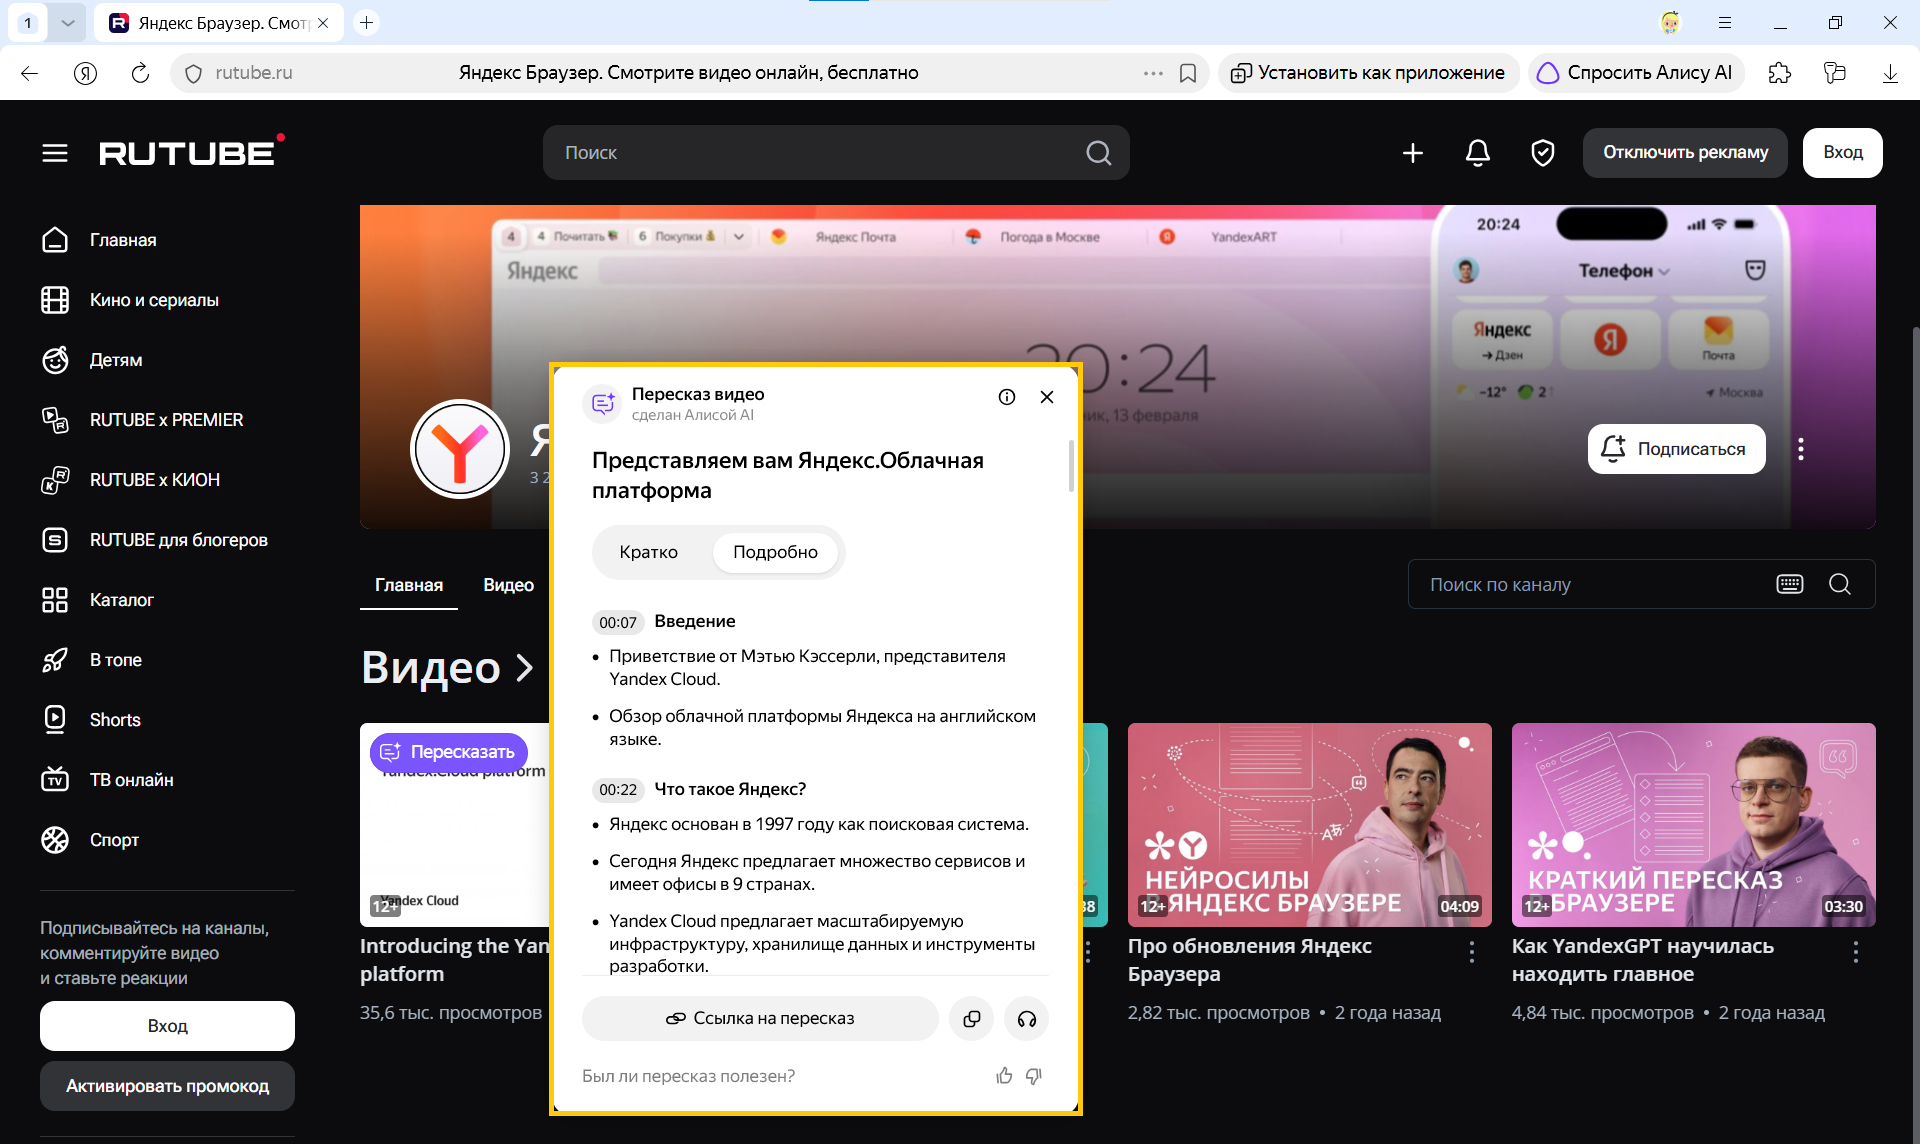Expand the tab group dropdown arrow
1920x1144 pixels.
tap(67, 22)
